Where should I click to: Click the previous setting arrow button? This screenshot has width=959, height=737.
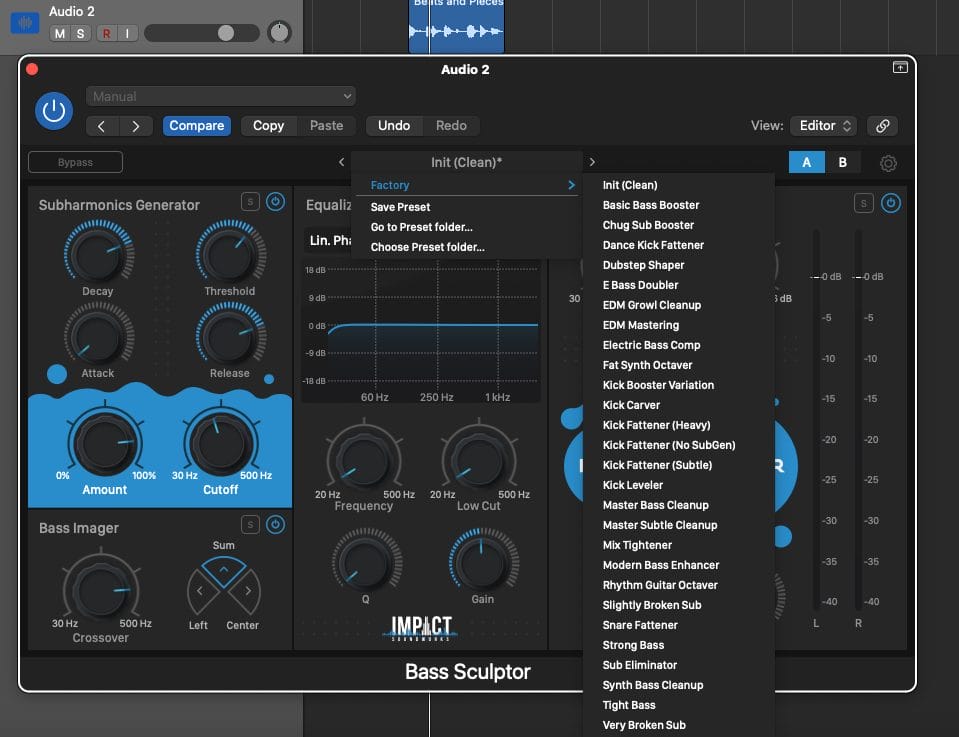click(x=101, y=126)
